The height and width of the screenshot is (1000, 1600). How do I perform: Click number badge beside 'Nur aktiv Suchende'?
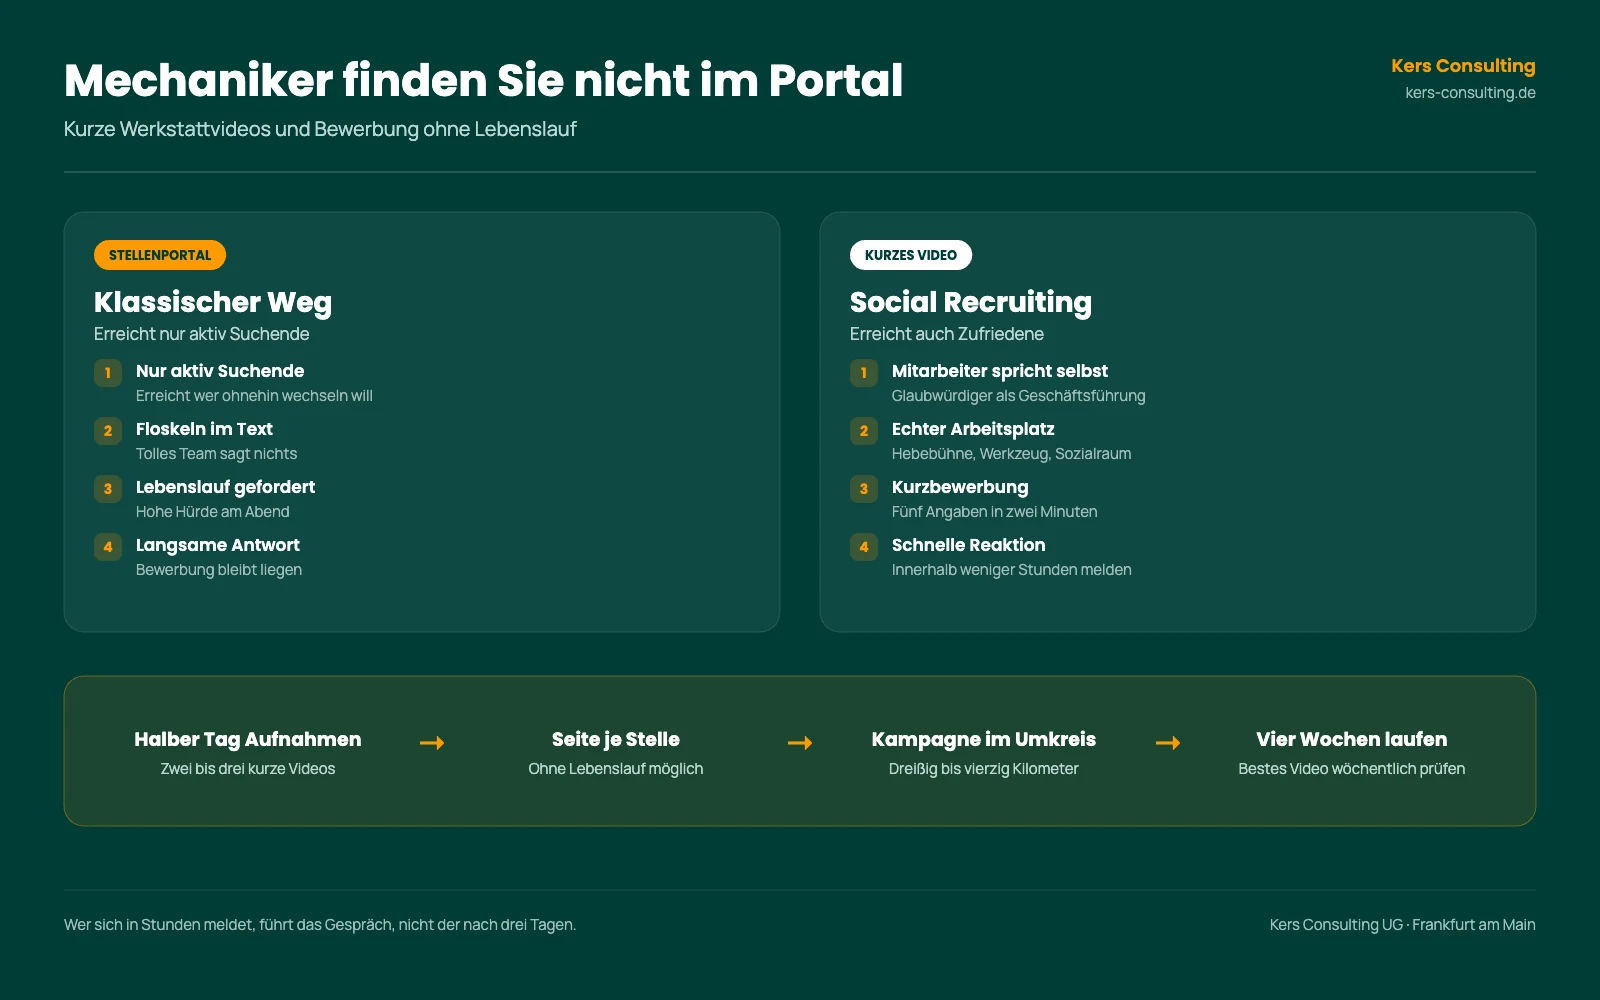(x=108, y=373)
